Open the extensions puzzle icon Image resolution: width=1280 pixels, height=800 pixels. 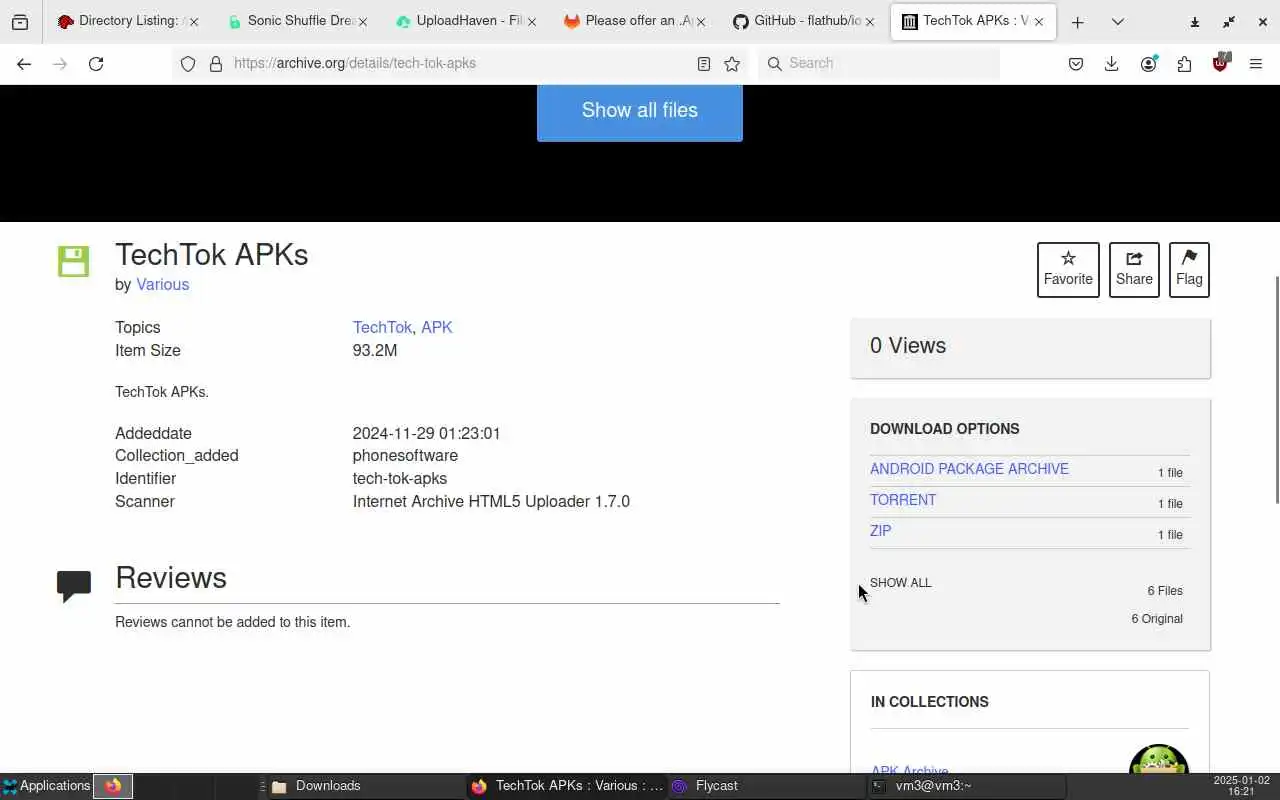pos(1184,64)
